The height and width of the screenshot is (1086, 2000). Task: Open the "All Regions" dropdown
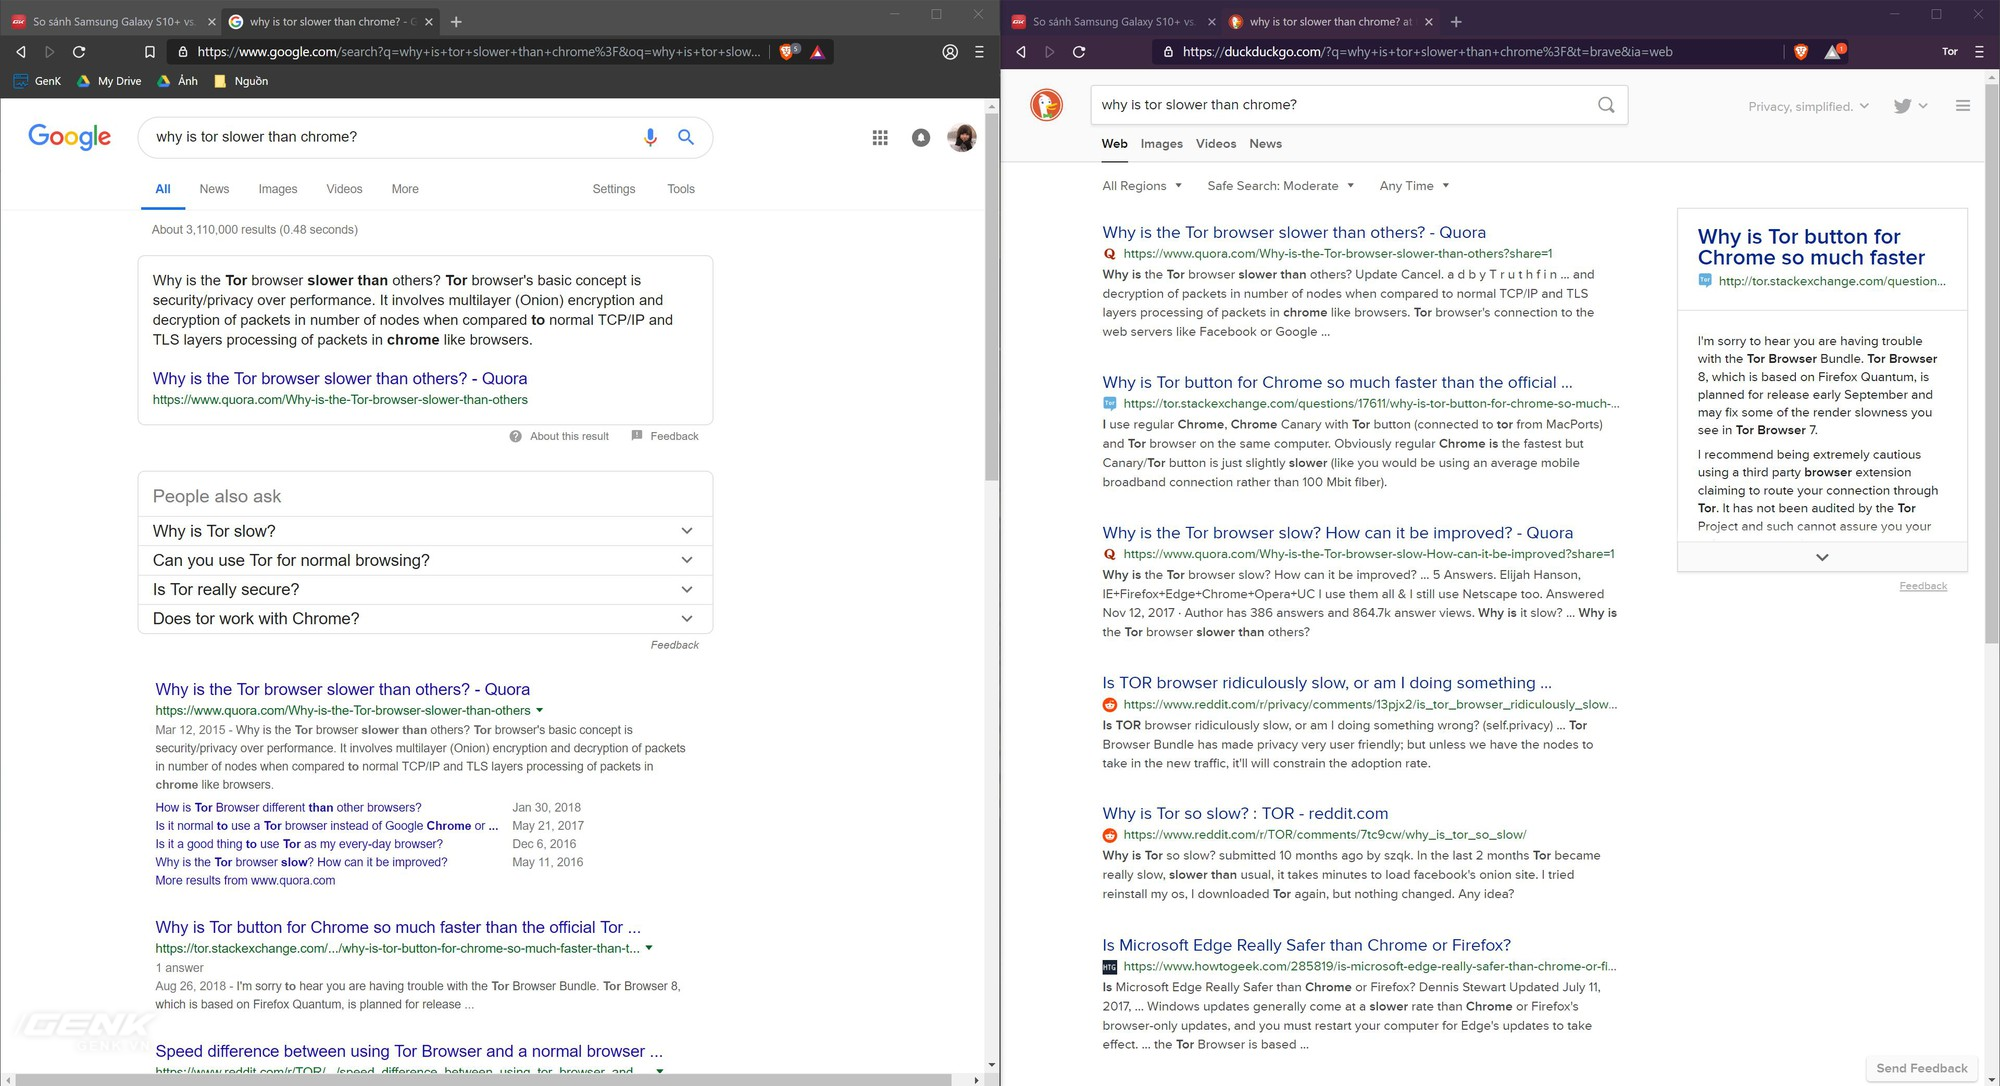(1134, 185)
